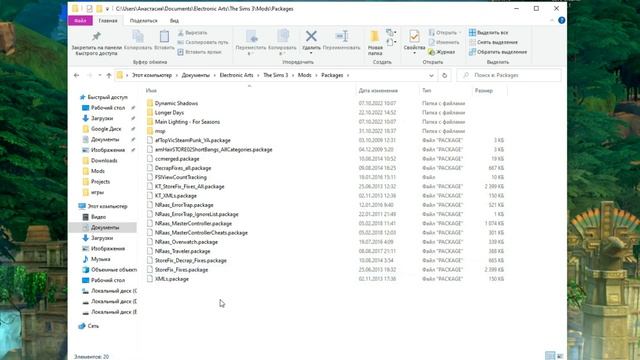Viewport: 640px width, 360px height.
Task: Click Этот компьютер breadcrumb segment
Action: click(x=152, y=75)
